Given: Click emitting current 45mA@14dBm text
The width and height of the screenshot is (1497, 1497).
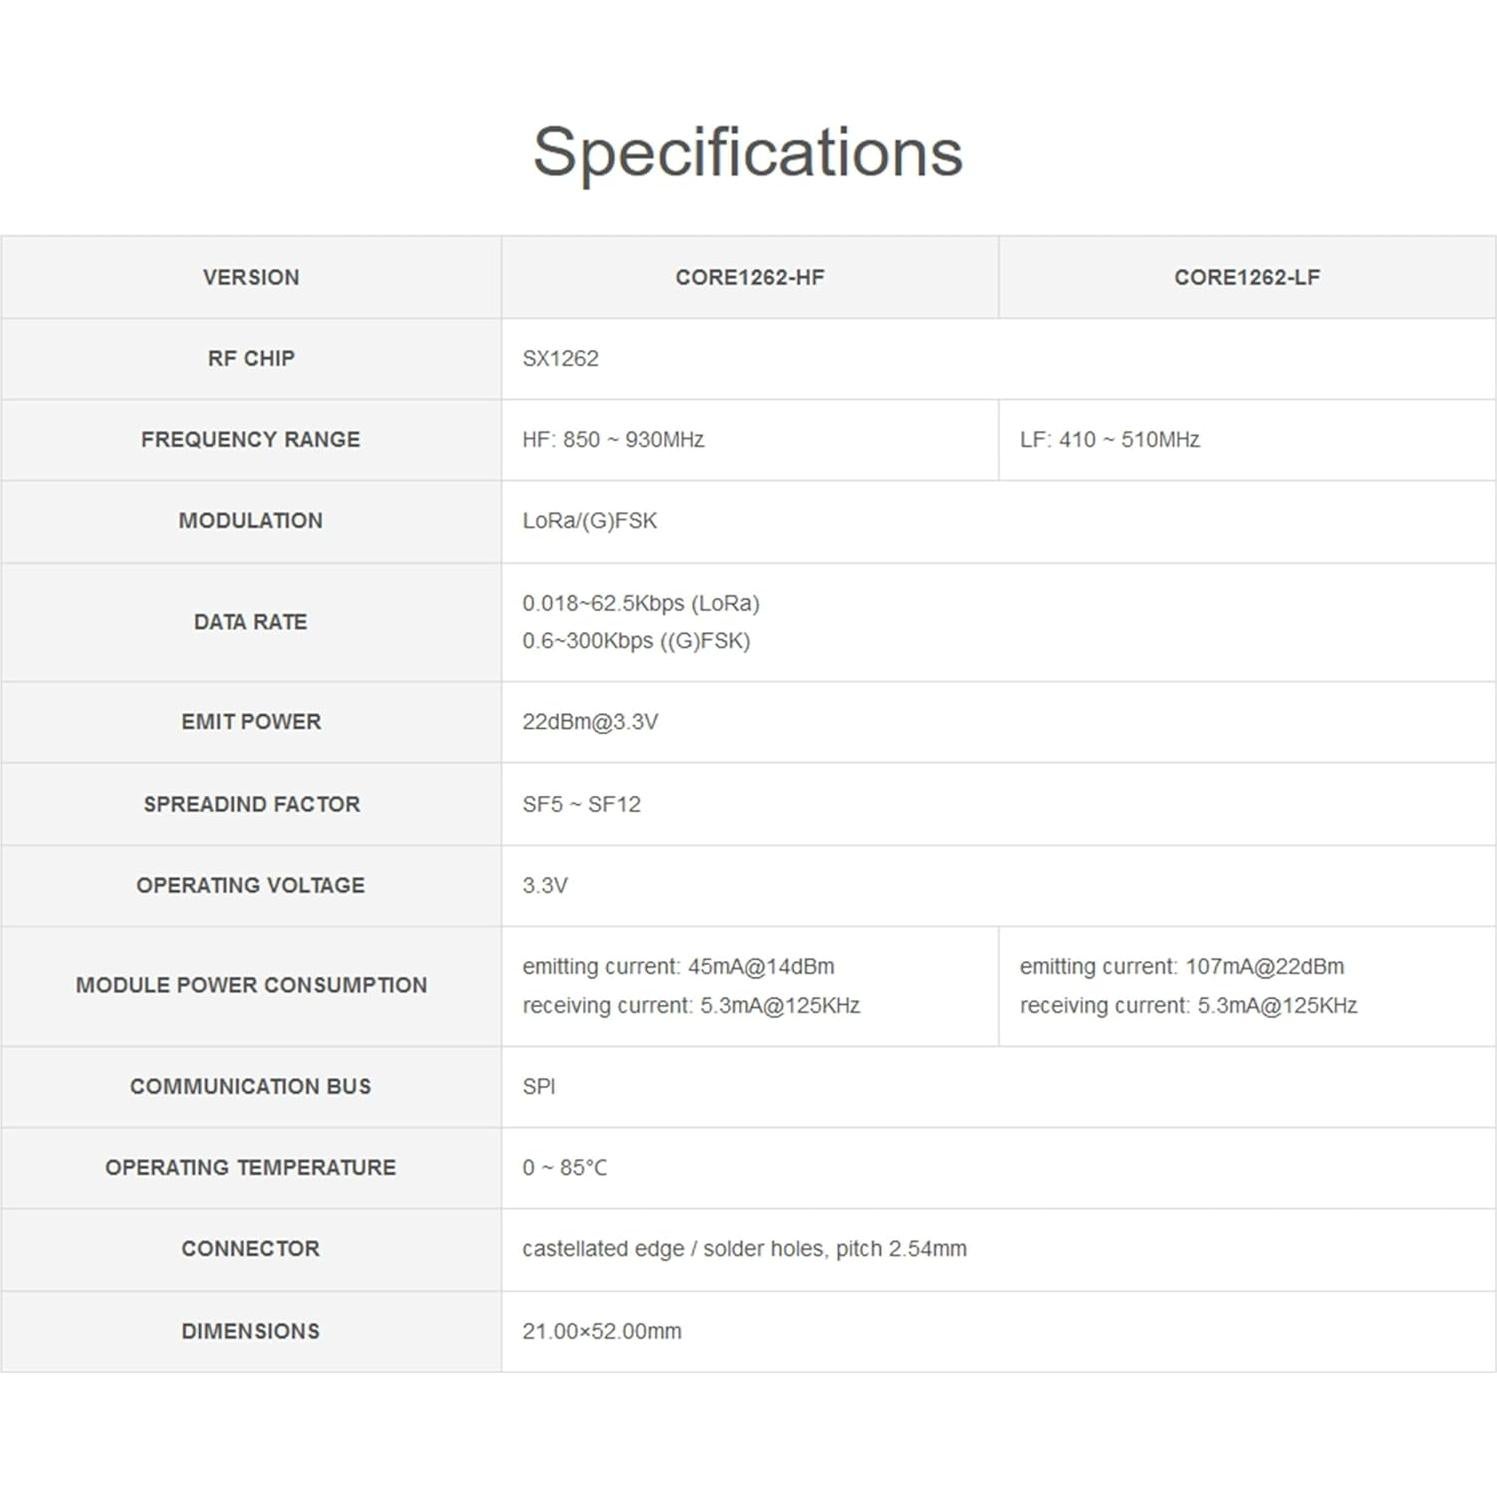Looking at the screenshot, I should pos(678,966).
